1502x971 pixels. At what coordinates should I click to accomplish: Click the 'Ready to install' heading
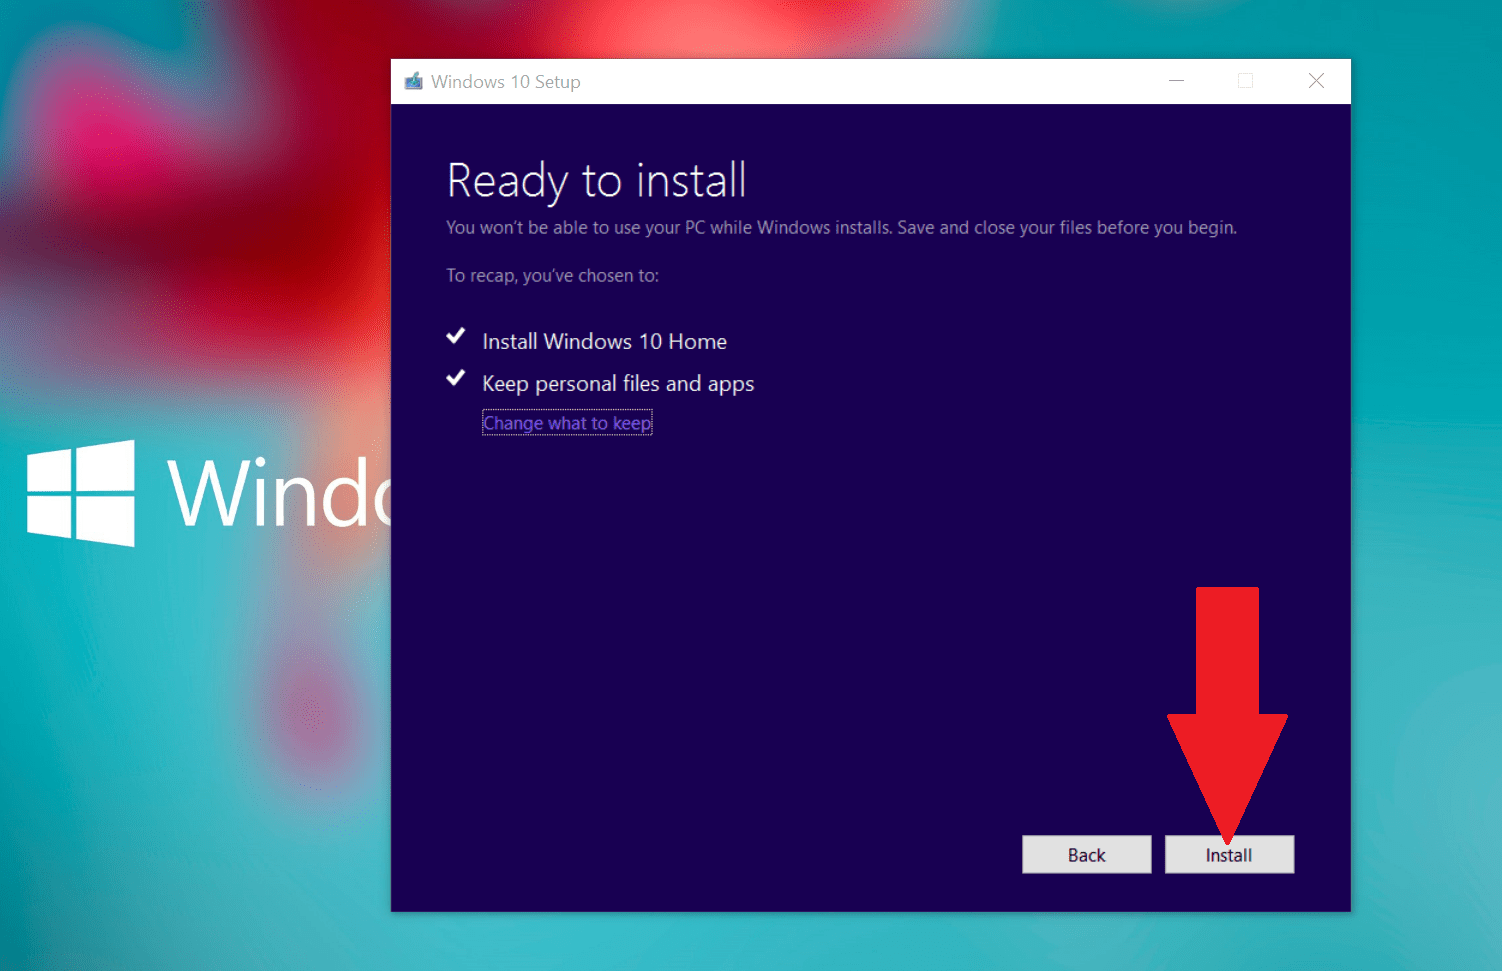[x=597, y=181]
